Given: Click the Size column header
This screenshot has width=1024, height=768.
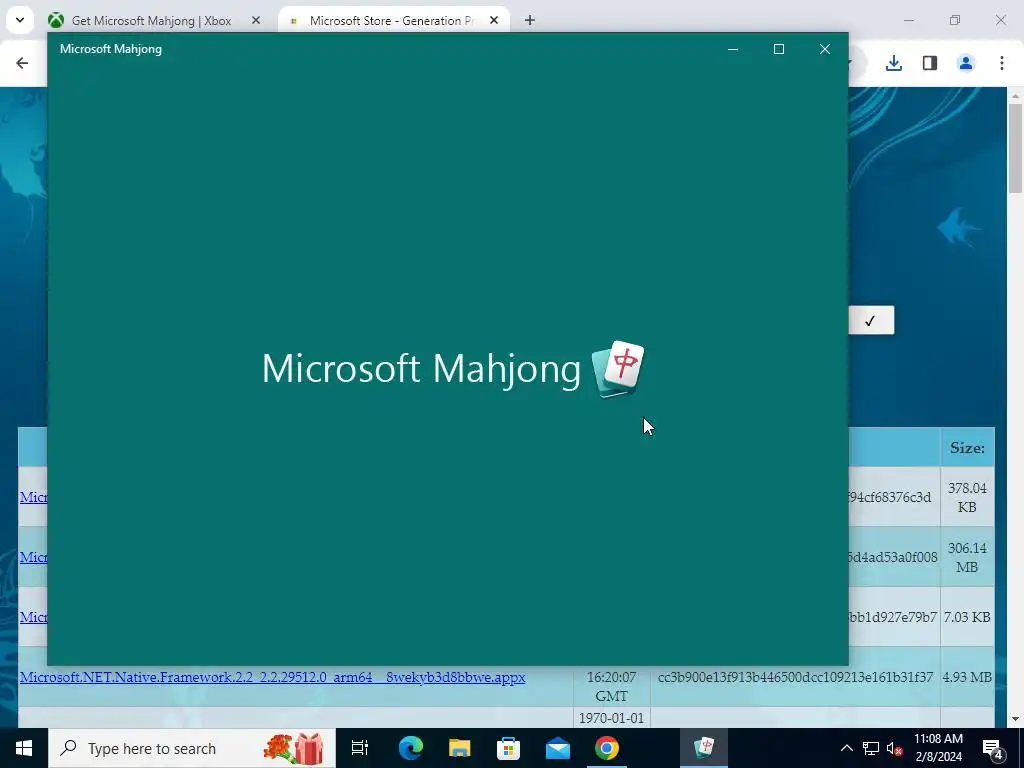Looking at the screenshot, I should click(x=967, y=448).
